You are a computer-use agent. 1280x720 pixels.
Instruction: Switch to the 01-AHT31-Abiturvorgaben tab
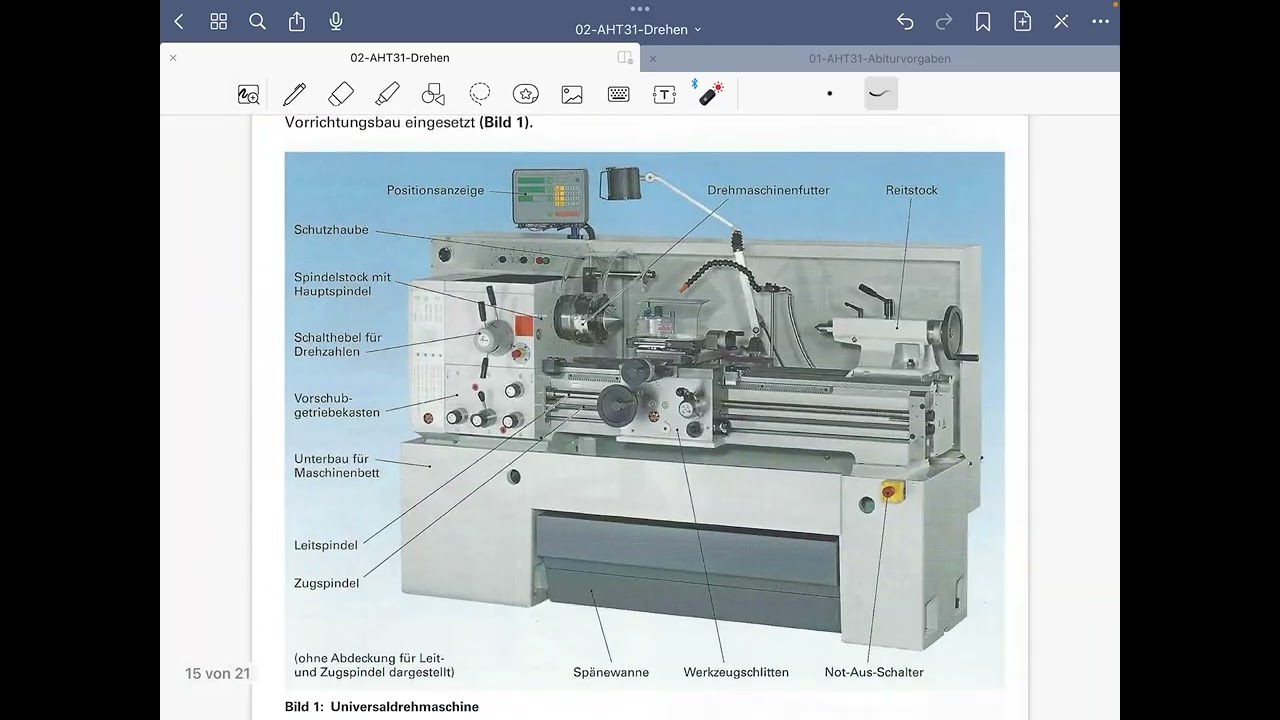(x=880, y=58)
